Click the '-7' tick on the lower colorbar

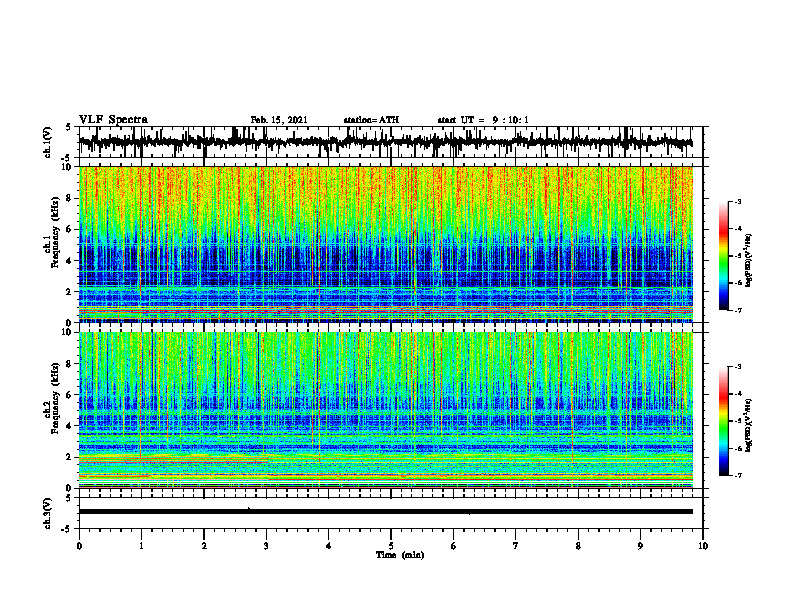tap(737, 476)
